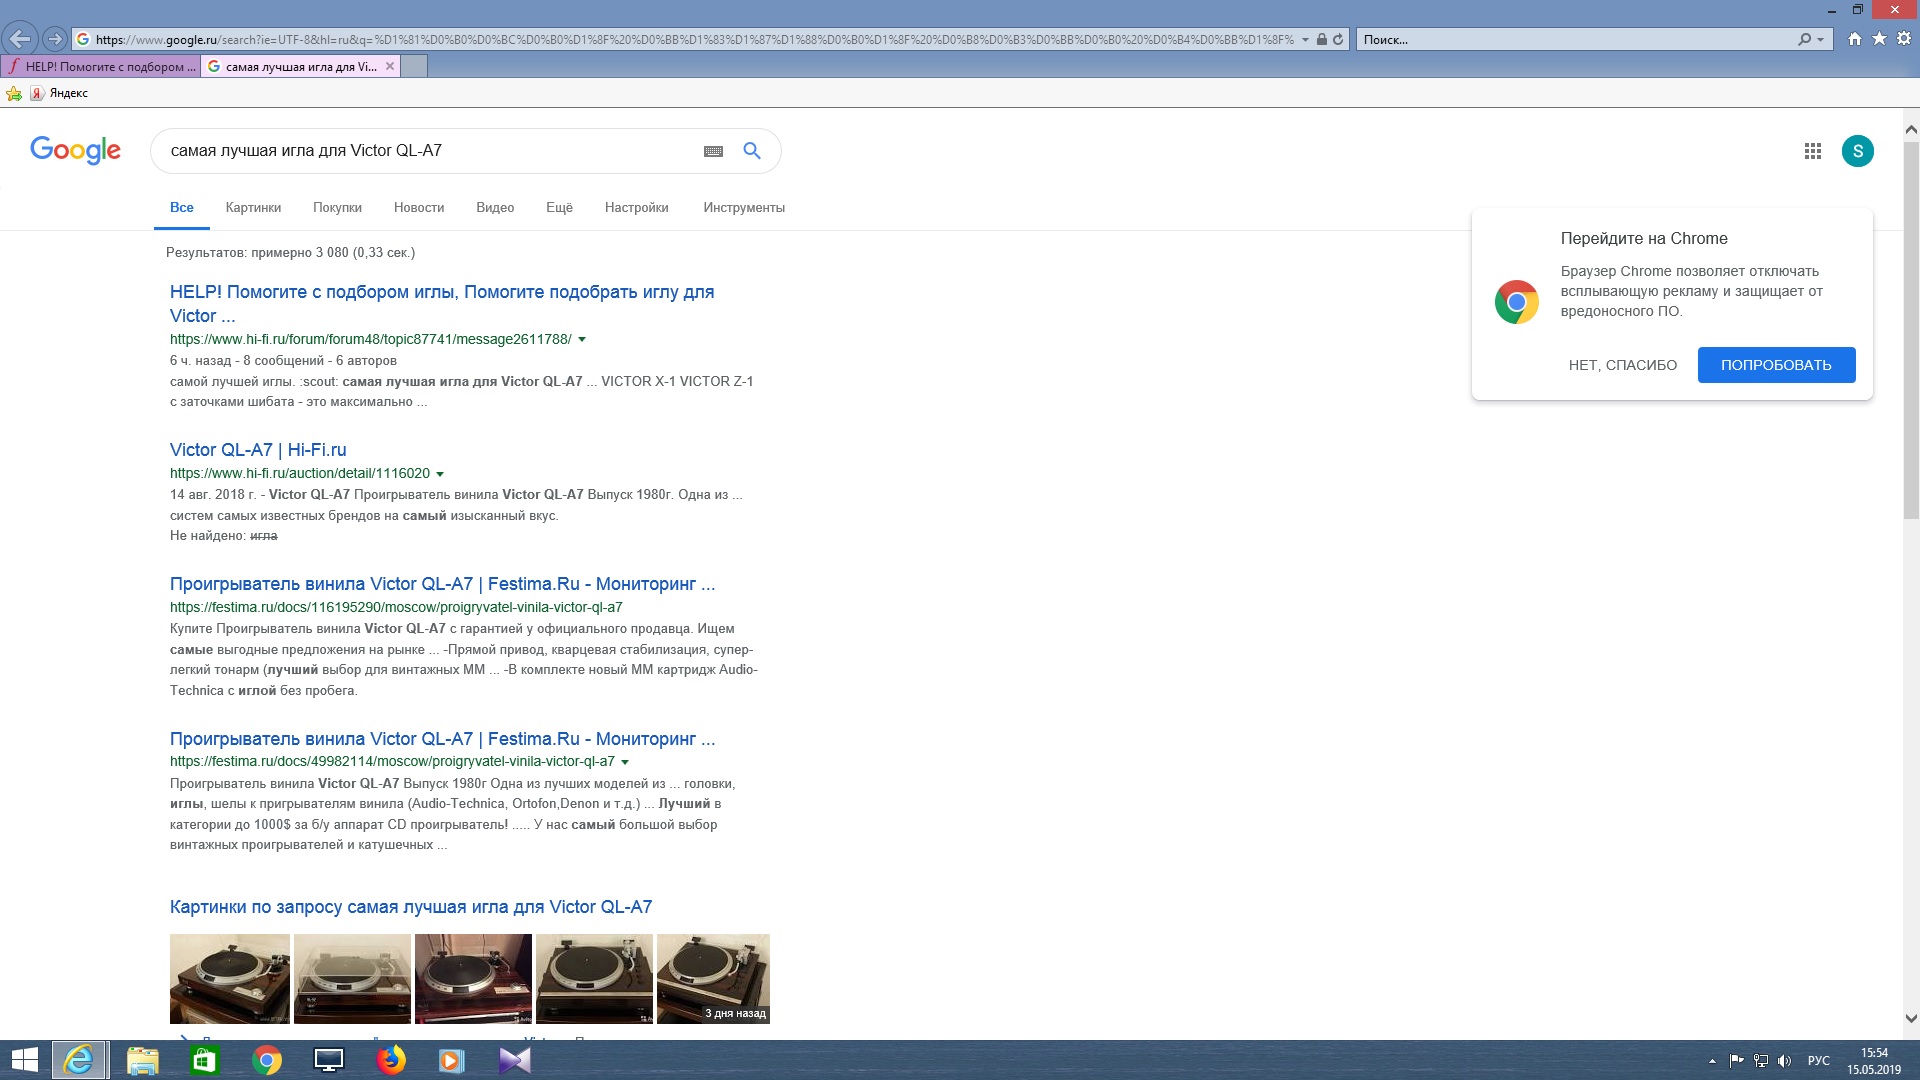Expand the hi-fi.ru forum result URL options
This screenshot has height=1080, width=1920.
[x=582, y=339]
